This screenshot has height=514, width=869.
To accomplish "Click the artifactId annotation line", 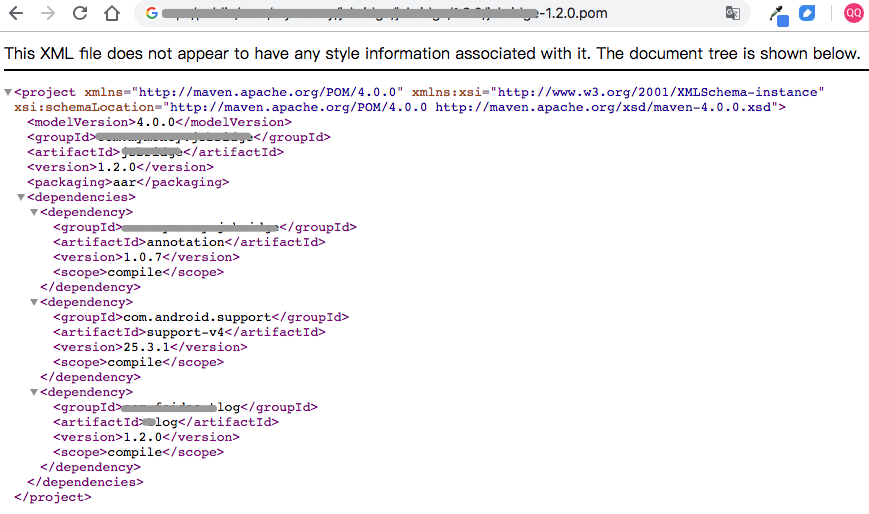I will pyautogui.click(x=190, y=242).
